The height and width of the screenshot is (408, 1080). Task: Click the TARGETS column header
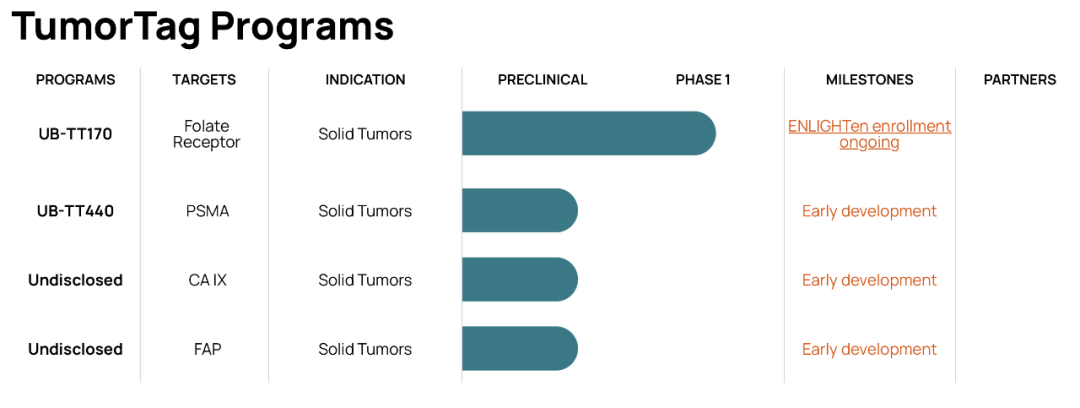[205, 80]
